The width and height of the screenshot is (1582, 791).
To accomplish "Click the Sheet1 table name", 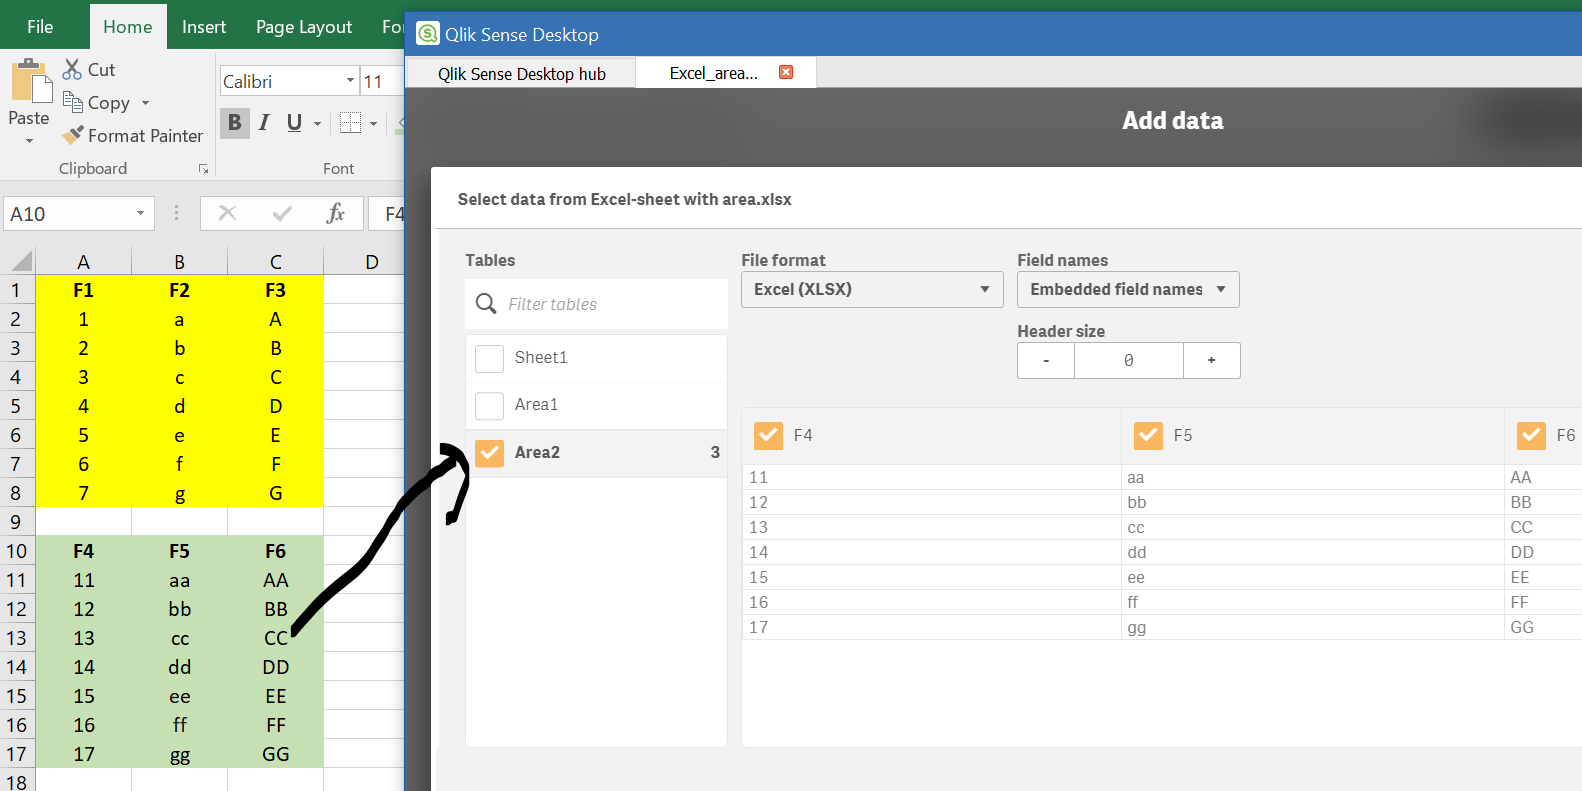I will point(541,357).
